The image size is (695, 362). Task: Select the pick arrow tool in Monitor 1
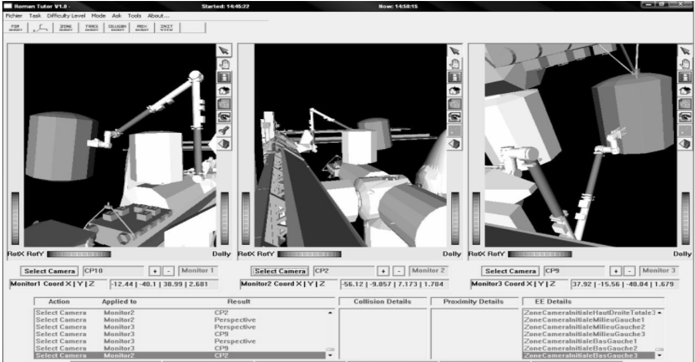[x=224, y=50]
